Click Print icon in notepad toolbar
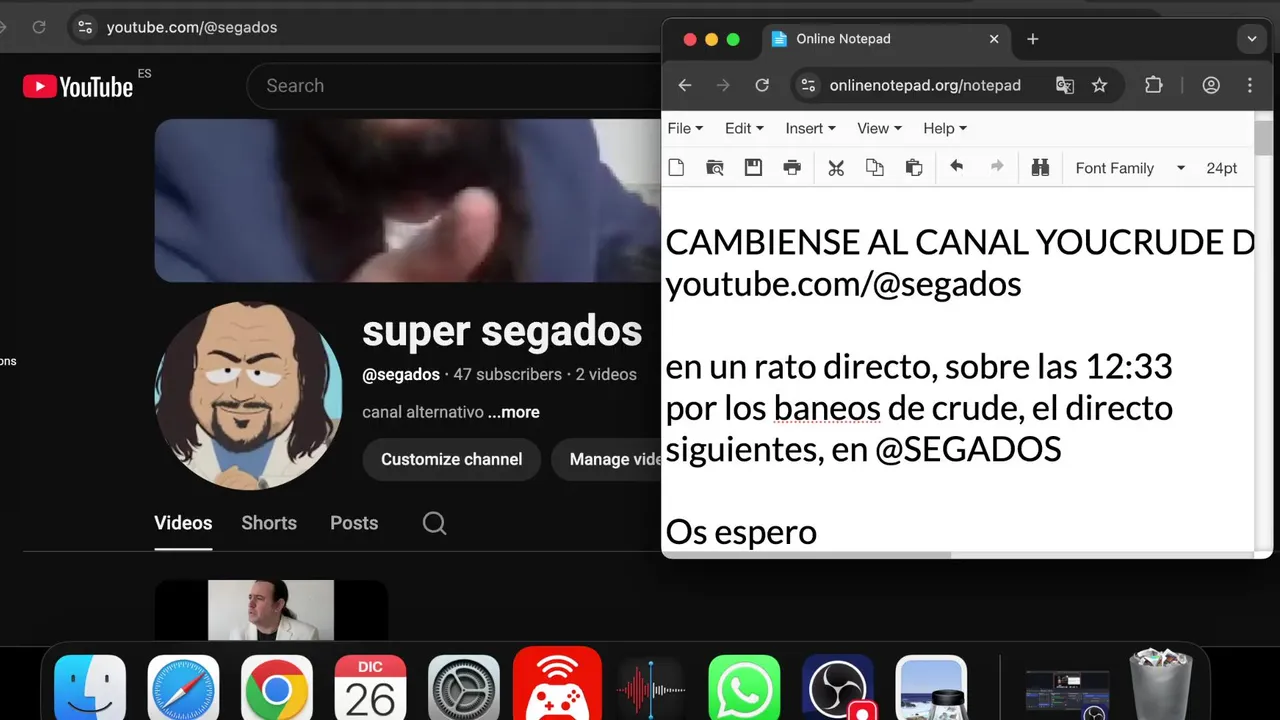The image size is (1280, 720). [x=792, y=168]
